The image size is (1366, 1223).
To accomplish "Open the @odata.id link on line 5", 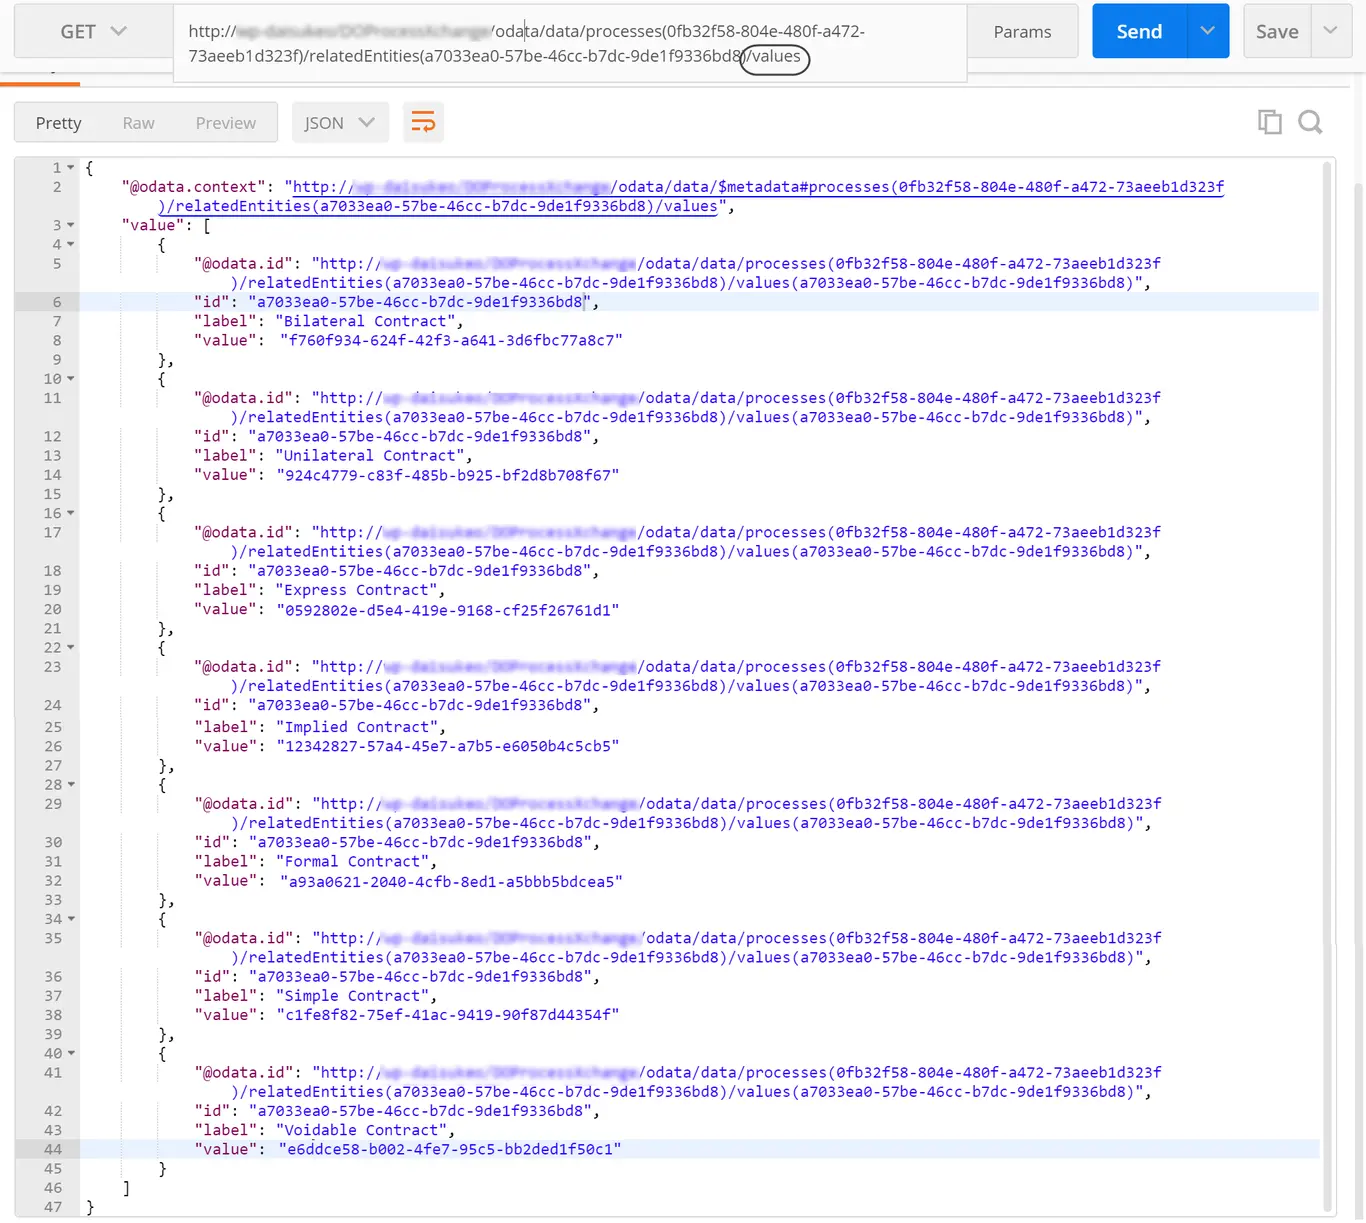I will [x=695, y=273].
